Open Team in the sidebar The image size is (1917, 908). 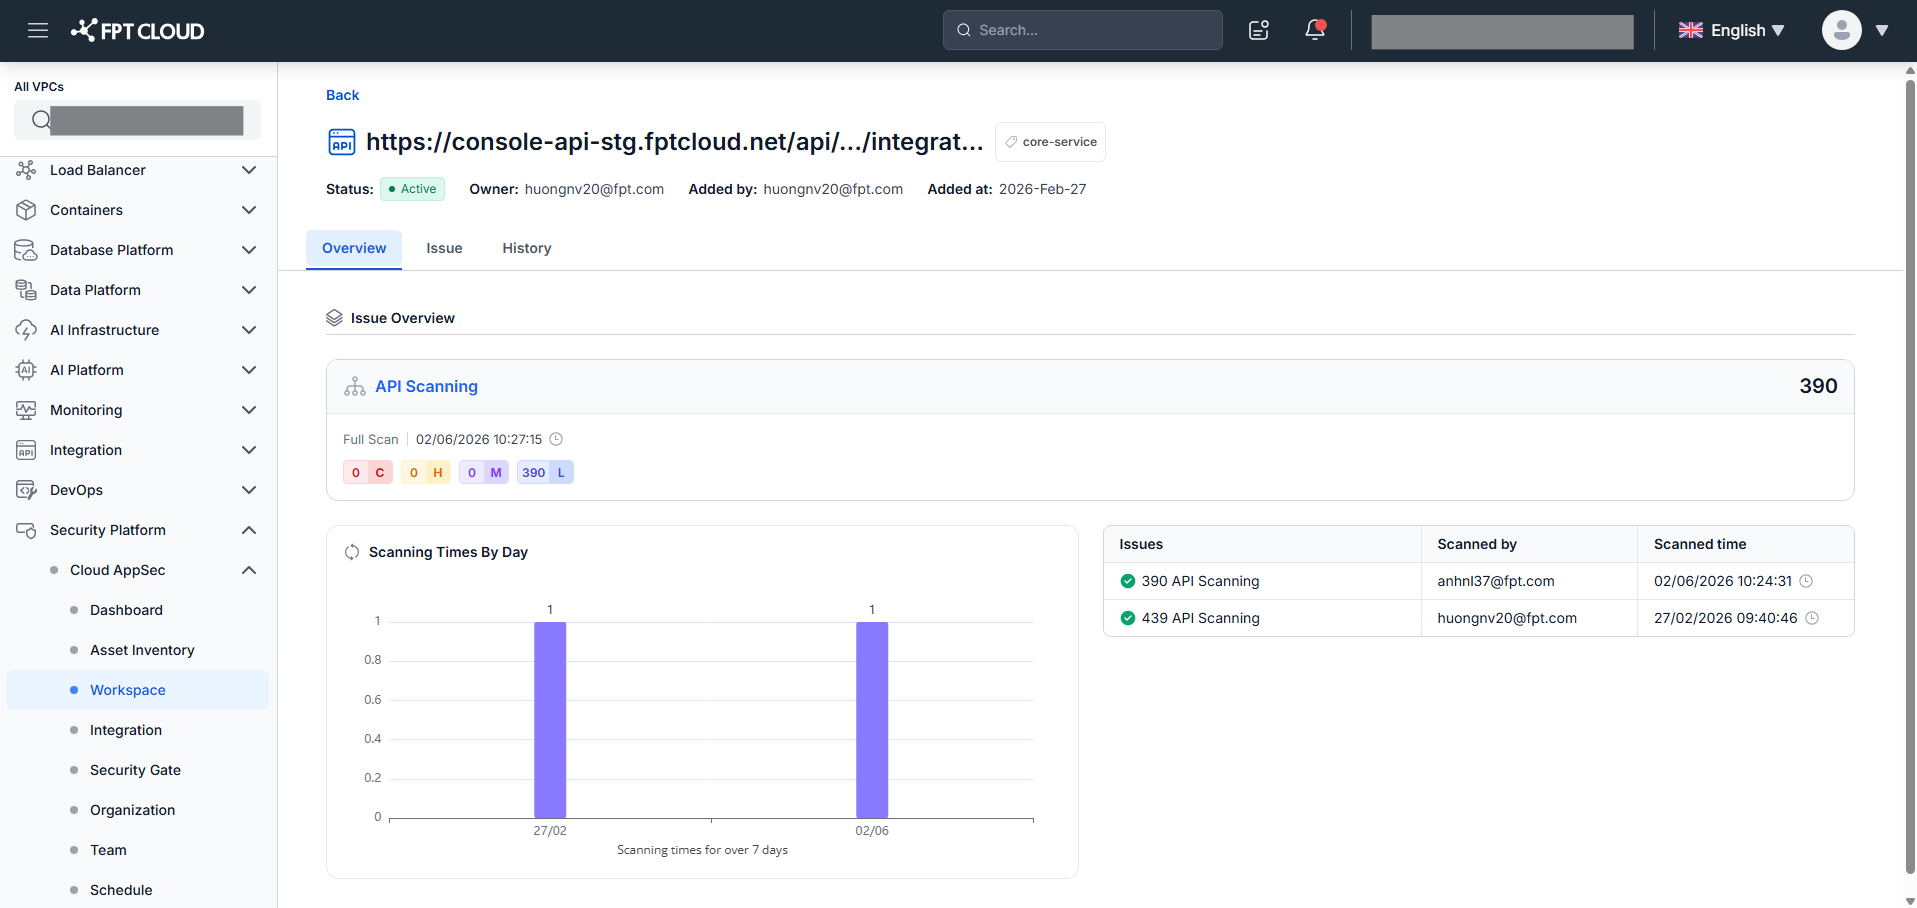[108, 850]
